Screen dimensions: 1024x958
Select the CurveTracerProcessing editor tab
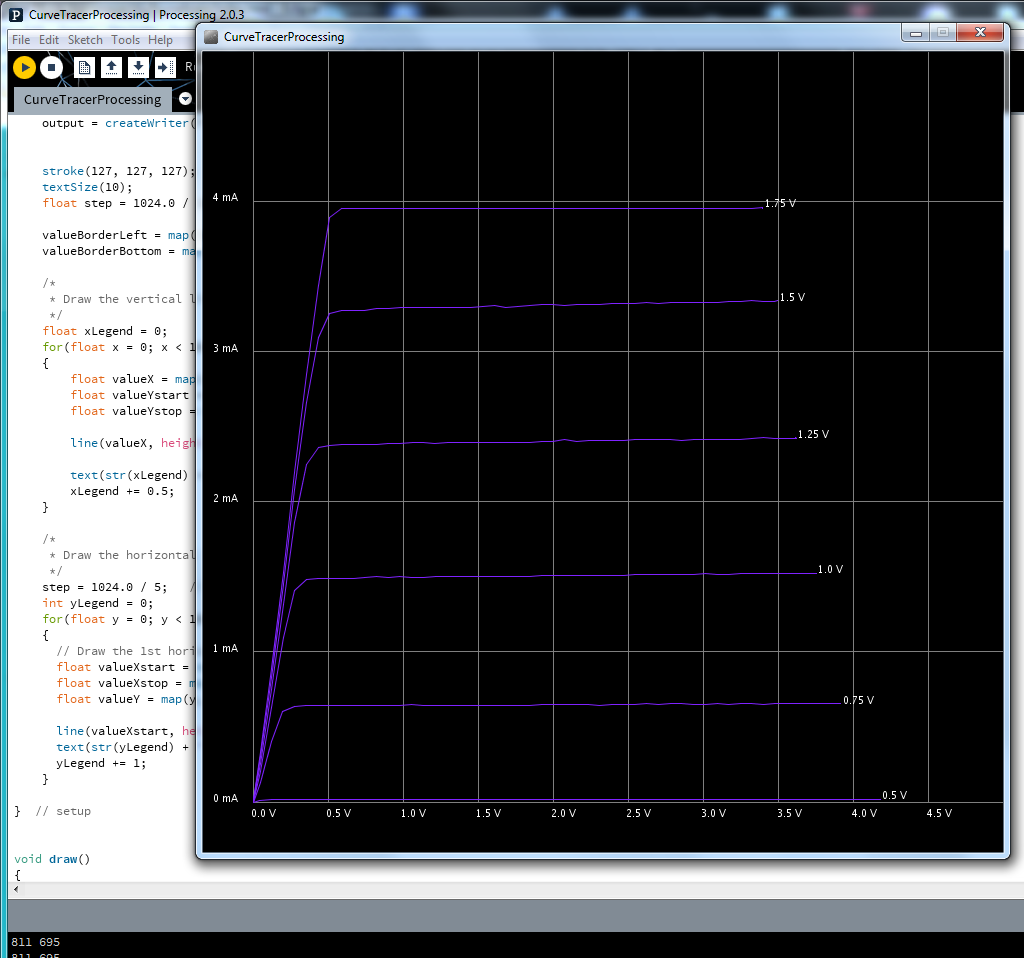coord(92,99)
